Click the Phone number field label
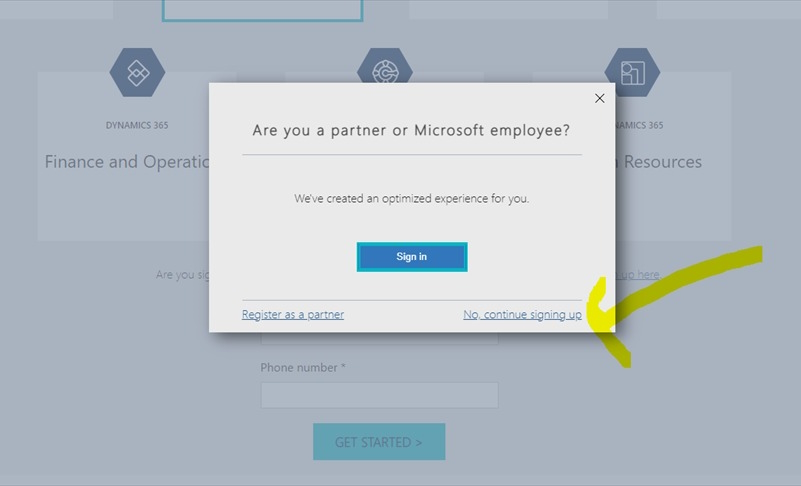Viewport: 801px width, 486px height. point(303,367)
